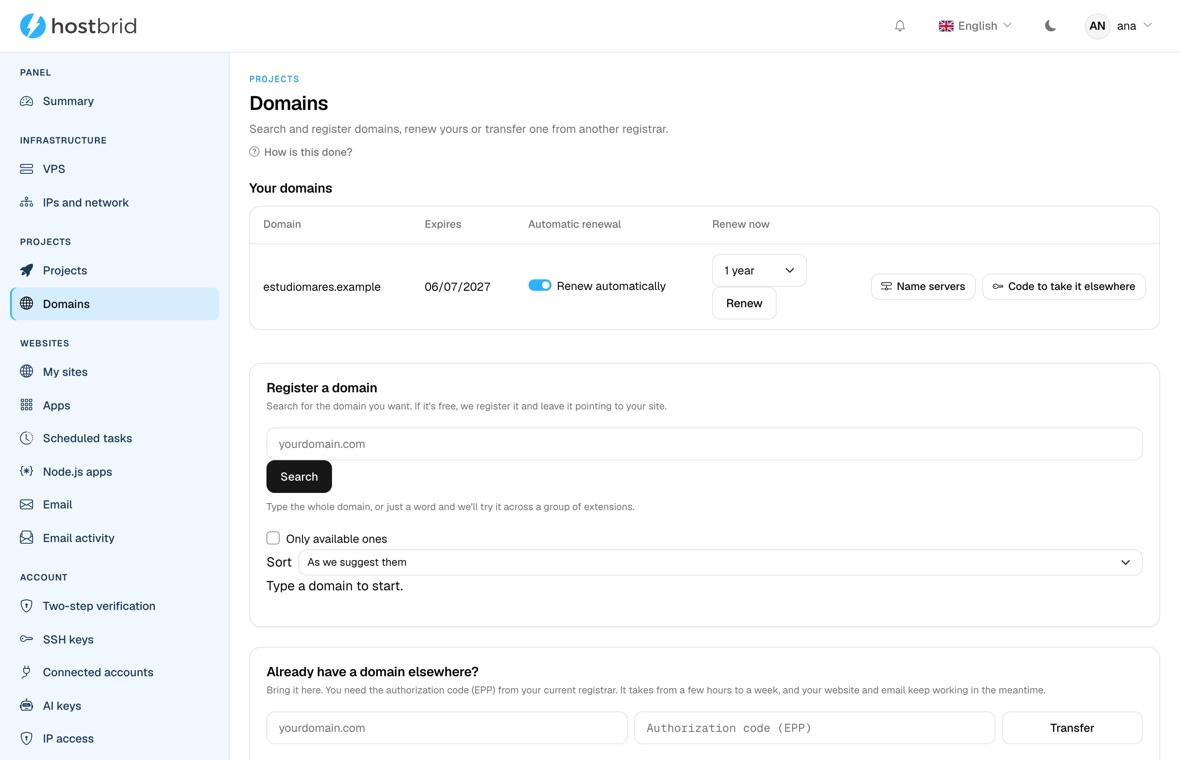Open the English language selector
1180x760 pixels.
tap(975, 26)
